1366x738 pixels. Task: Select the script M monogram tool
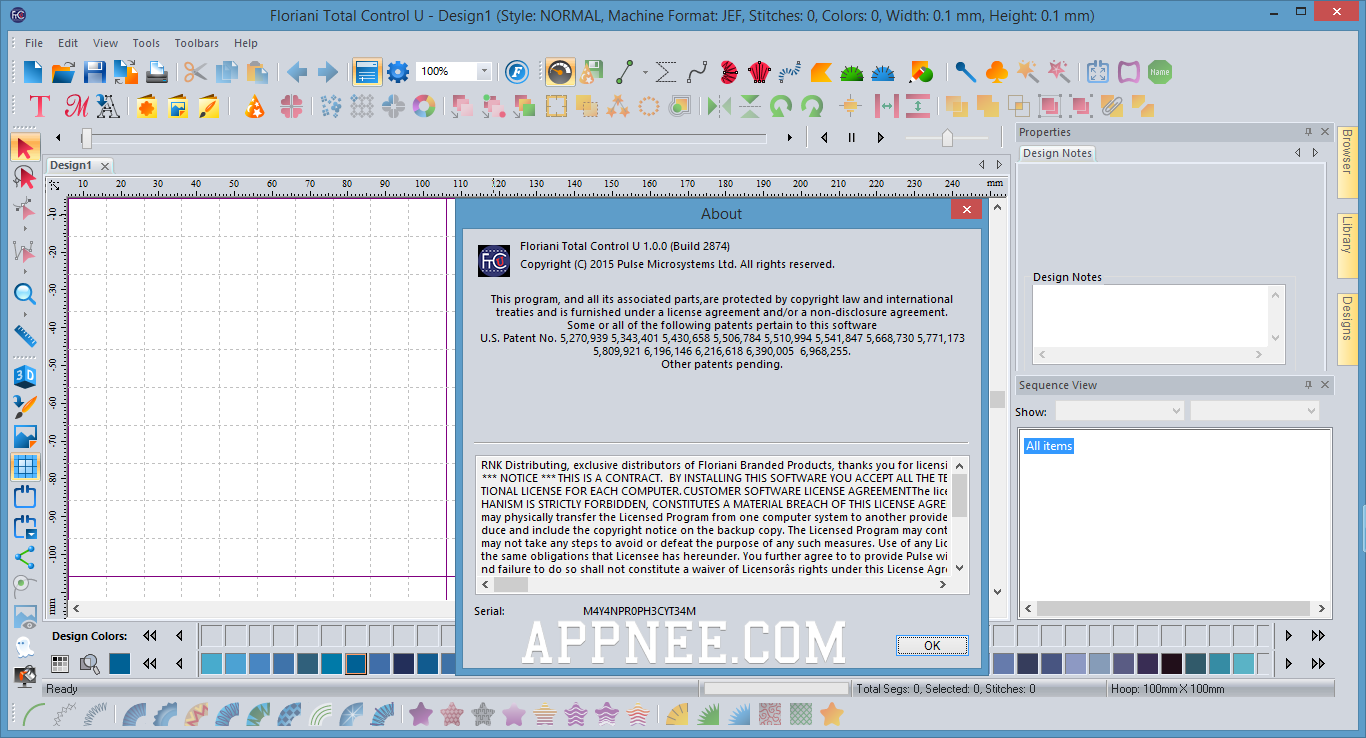point(76,106)
